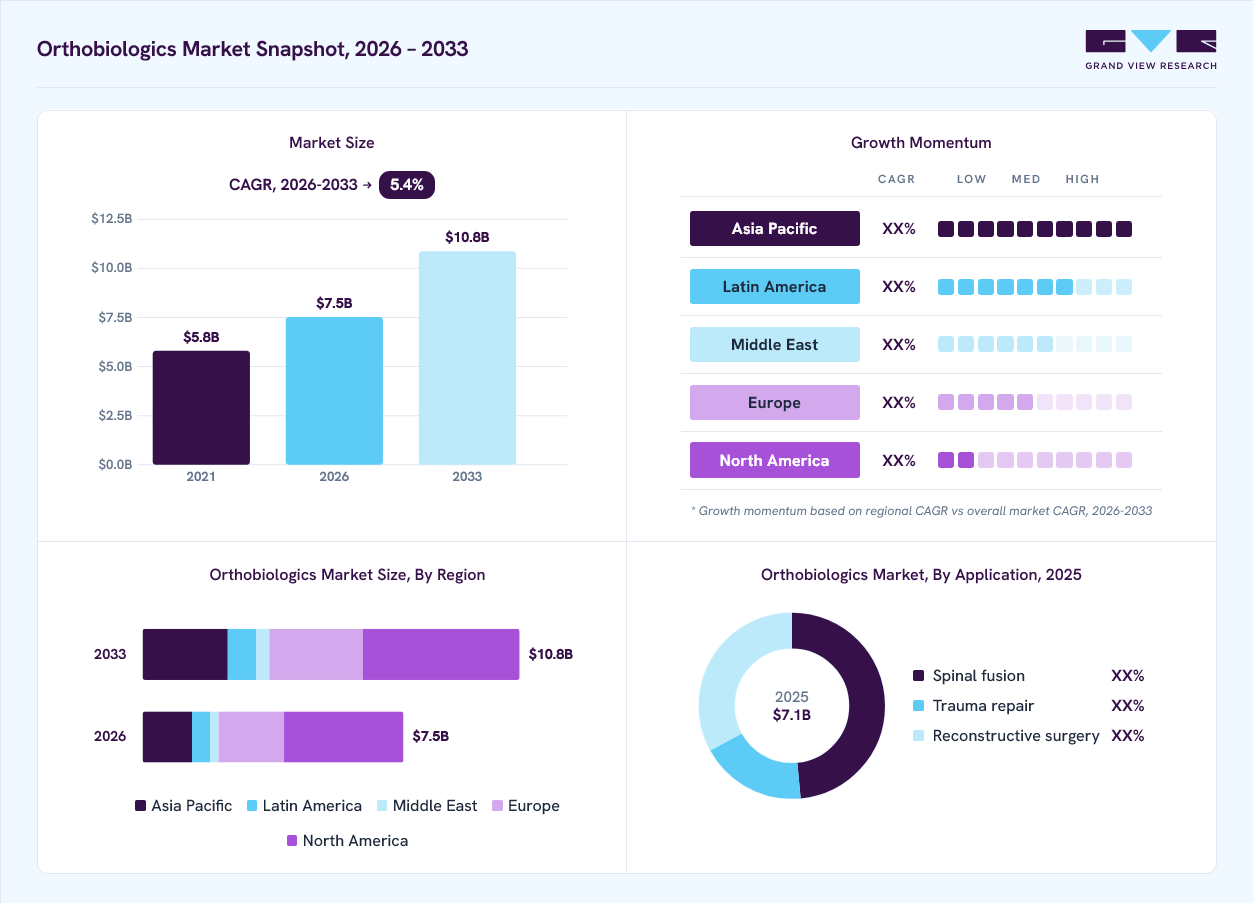Click the growth momentum footnote text
The height and width of the screenshot is (903, 1253).
click(x=921, y=511)
